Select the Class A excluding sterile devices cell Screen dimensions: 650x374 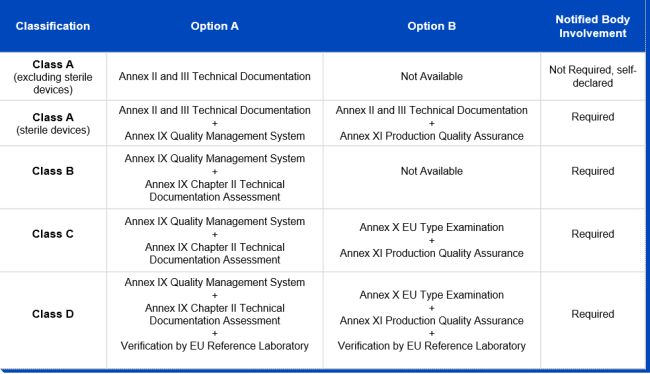tap(53, 77)
